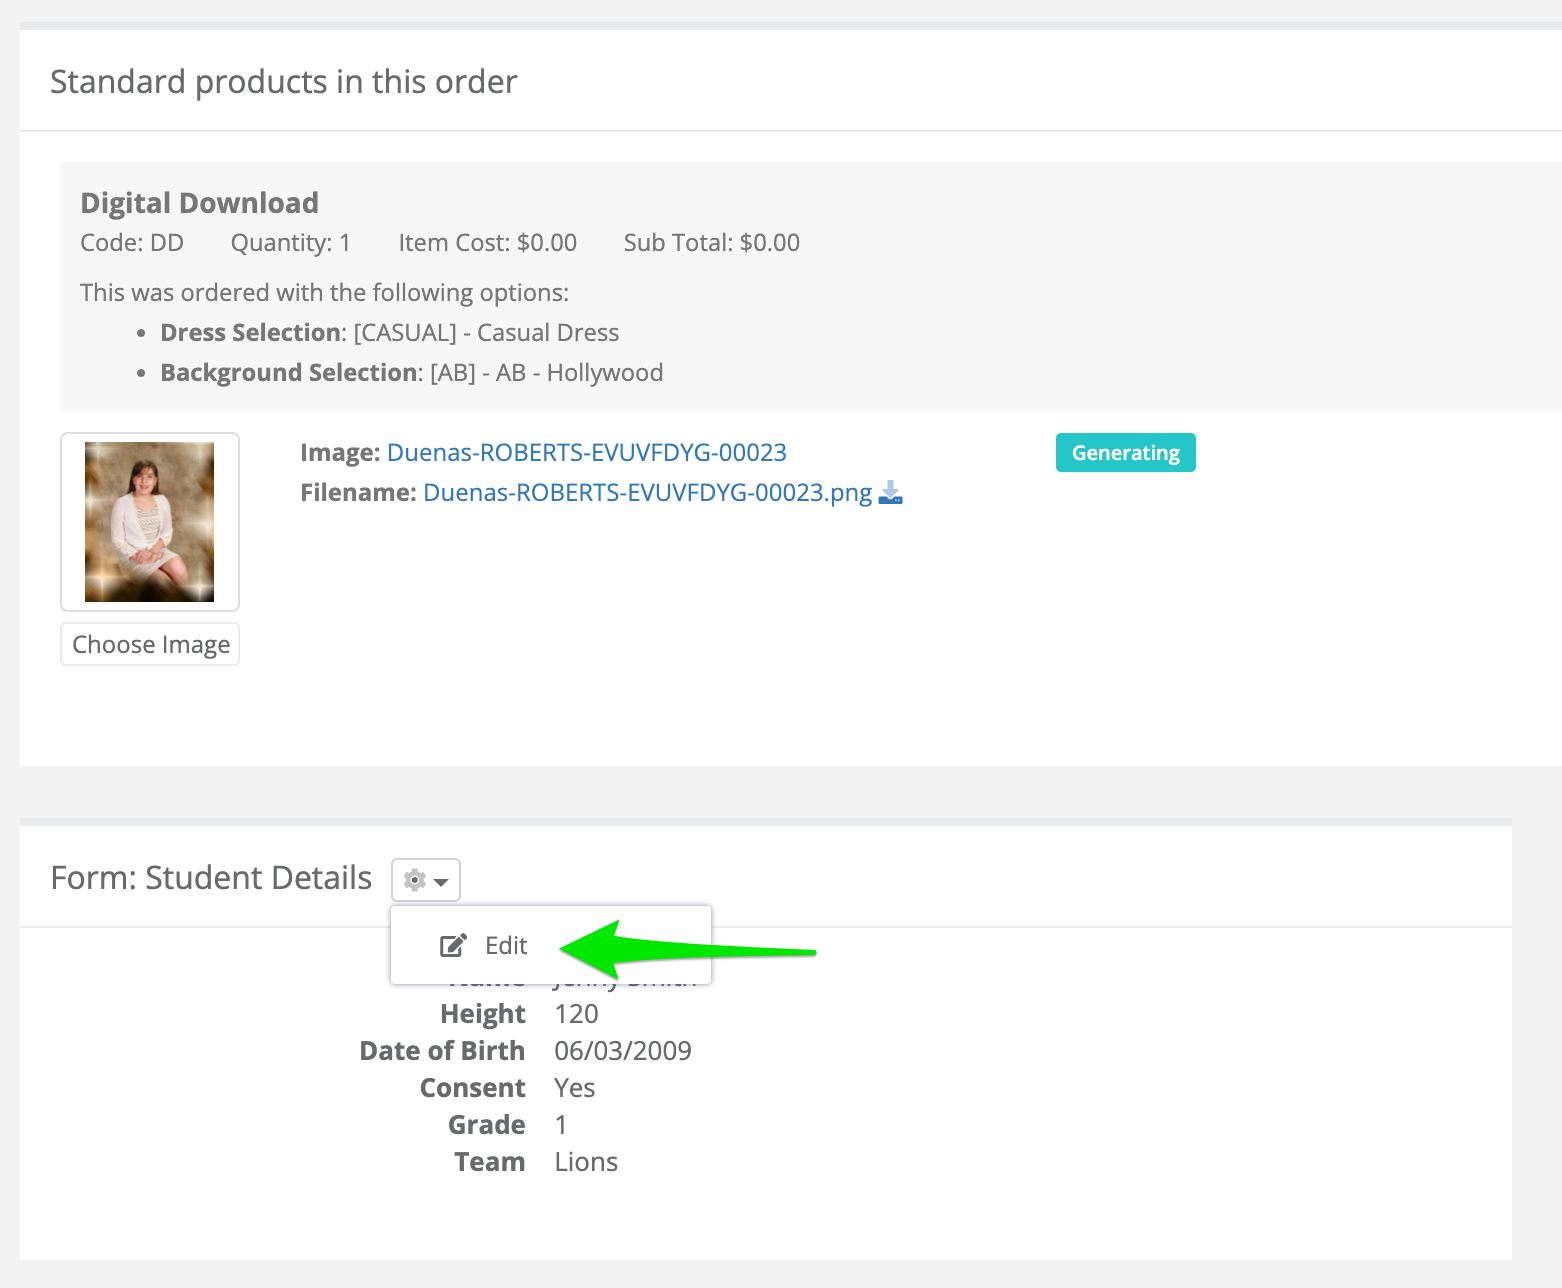
Task: Click the ordered options intro sentence
Action: [324, 292]
